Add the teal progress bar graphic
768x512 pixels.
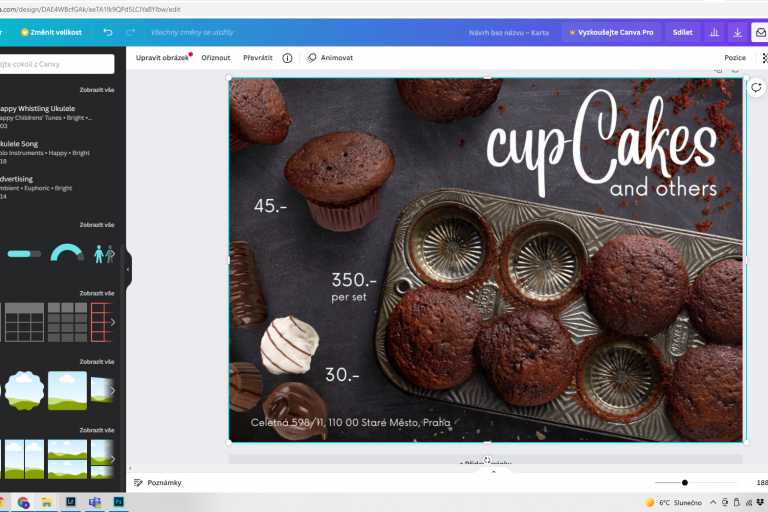coord(24,254)
